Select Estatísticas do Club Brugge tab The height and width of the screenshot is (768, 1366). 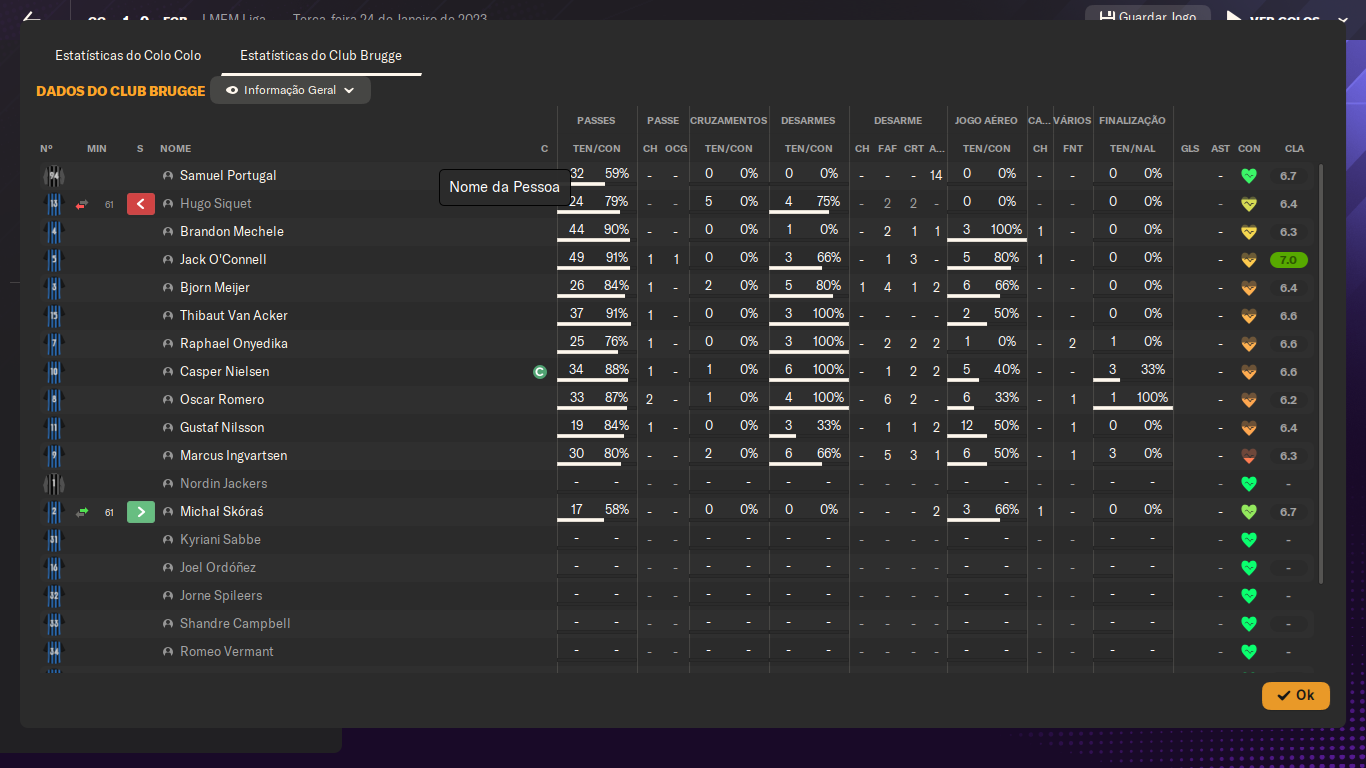pos(321,55)
